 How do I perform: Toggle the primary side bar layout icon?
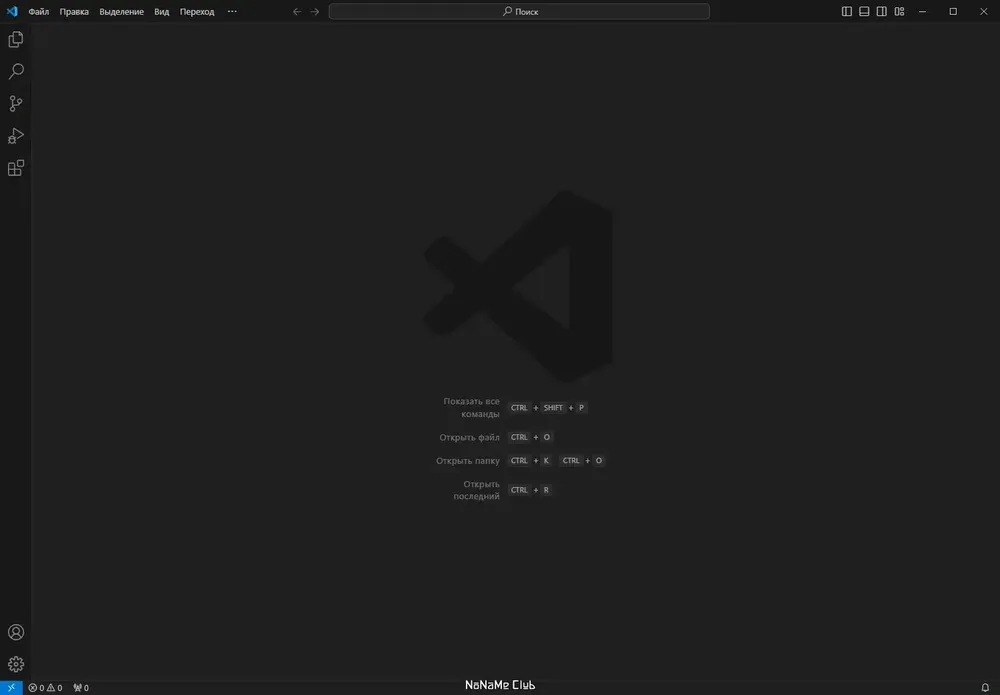[x=846, y=11]
